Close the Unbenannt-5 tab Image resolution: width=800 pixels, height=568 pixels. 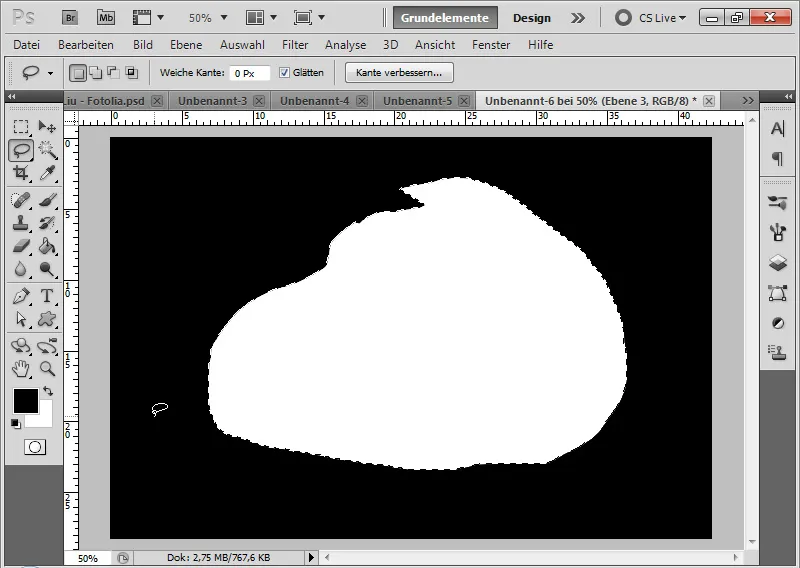(464, 101)
